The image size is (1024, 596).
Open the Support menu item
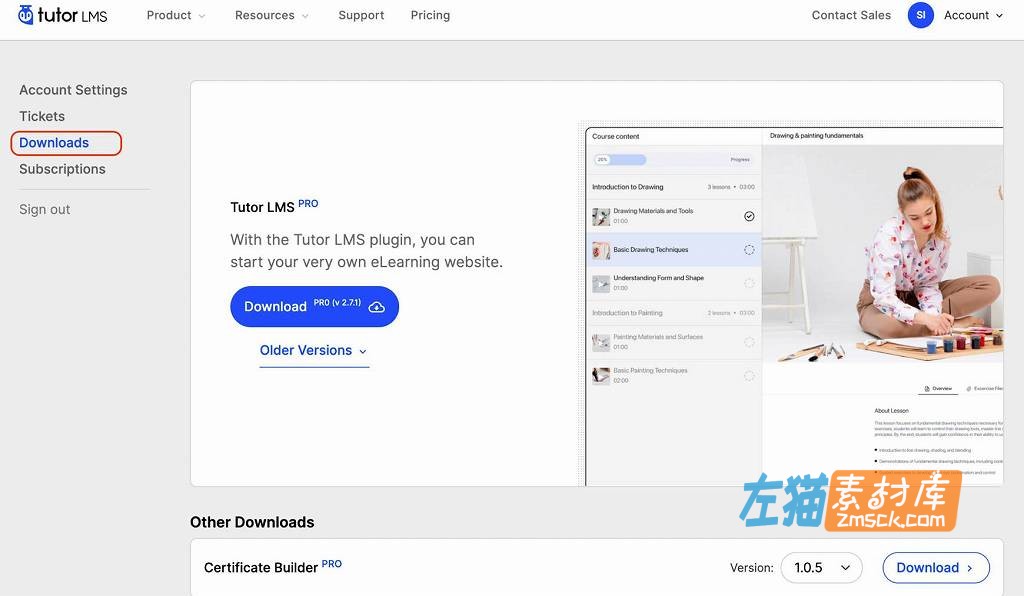coord(361,15)
